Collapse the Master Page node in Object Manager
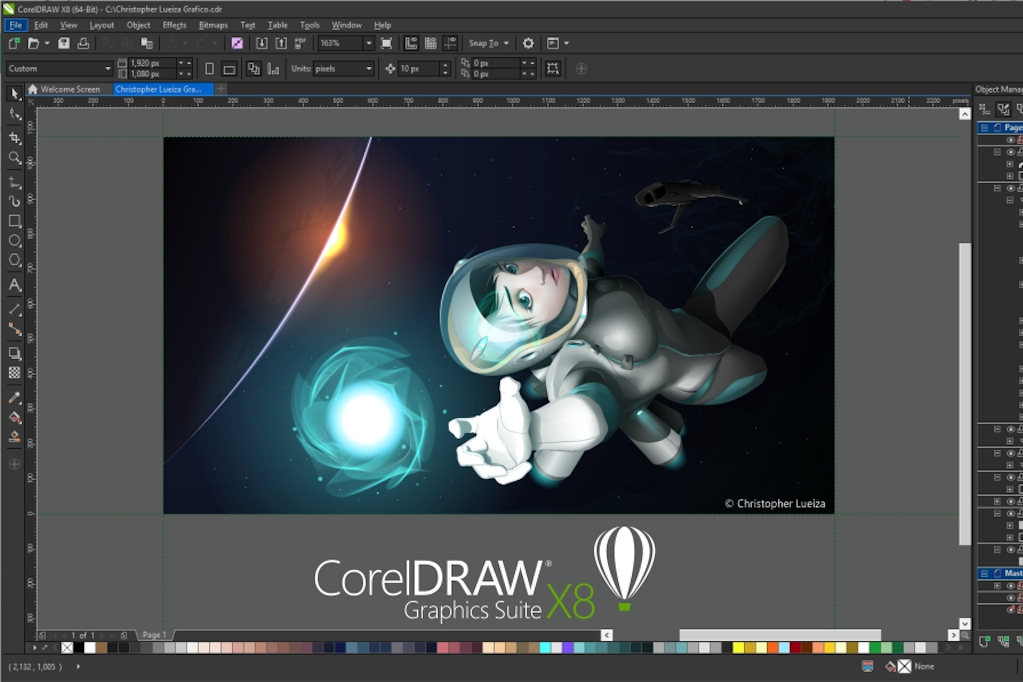 point(985,573)
